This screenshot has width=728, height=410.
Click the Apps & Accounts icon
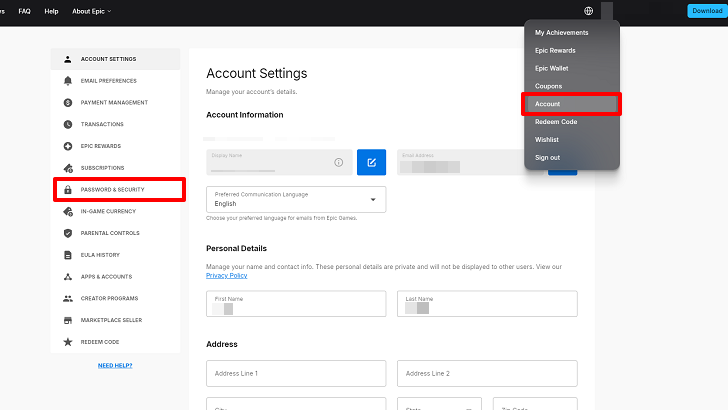pos(68,277)
